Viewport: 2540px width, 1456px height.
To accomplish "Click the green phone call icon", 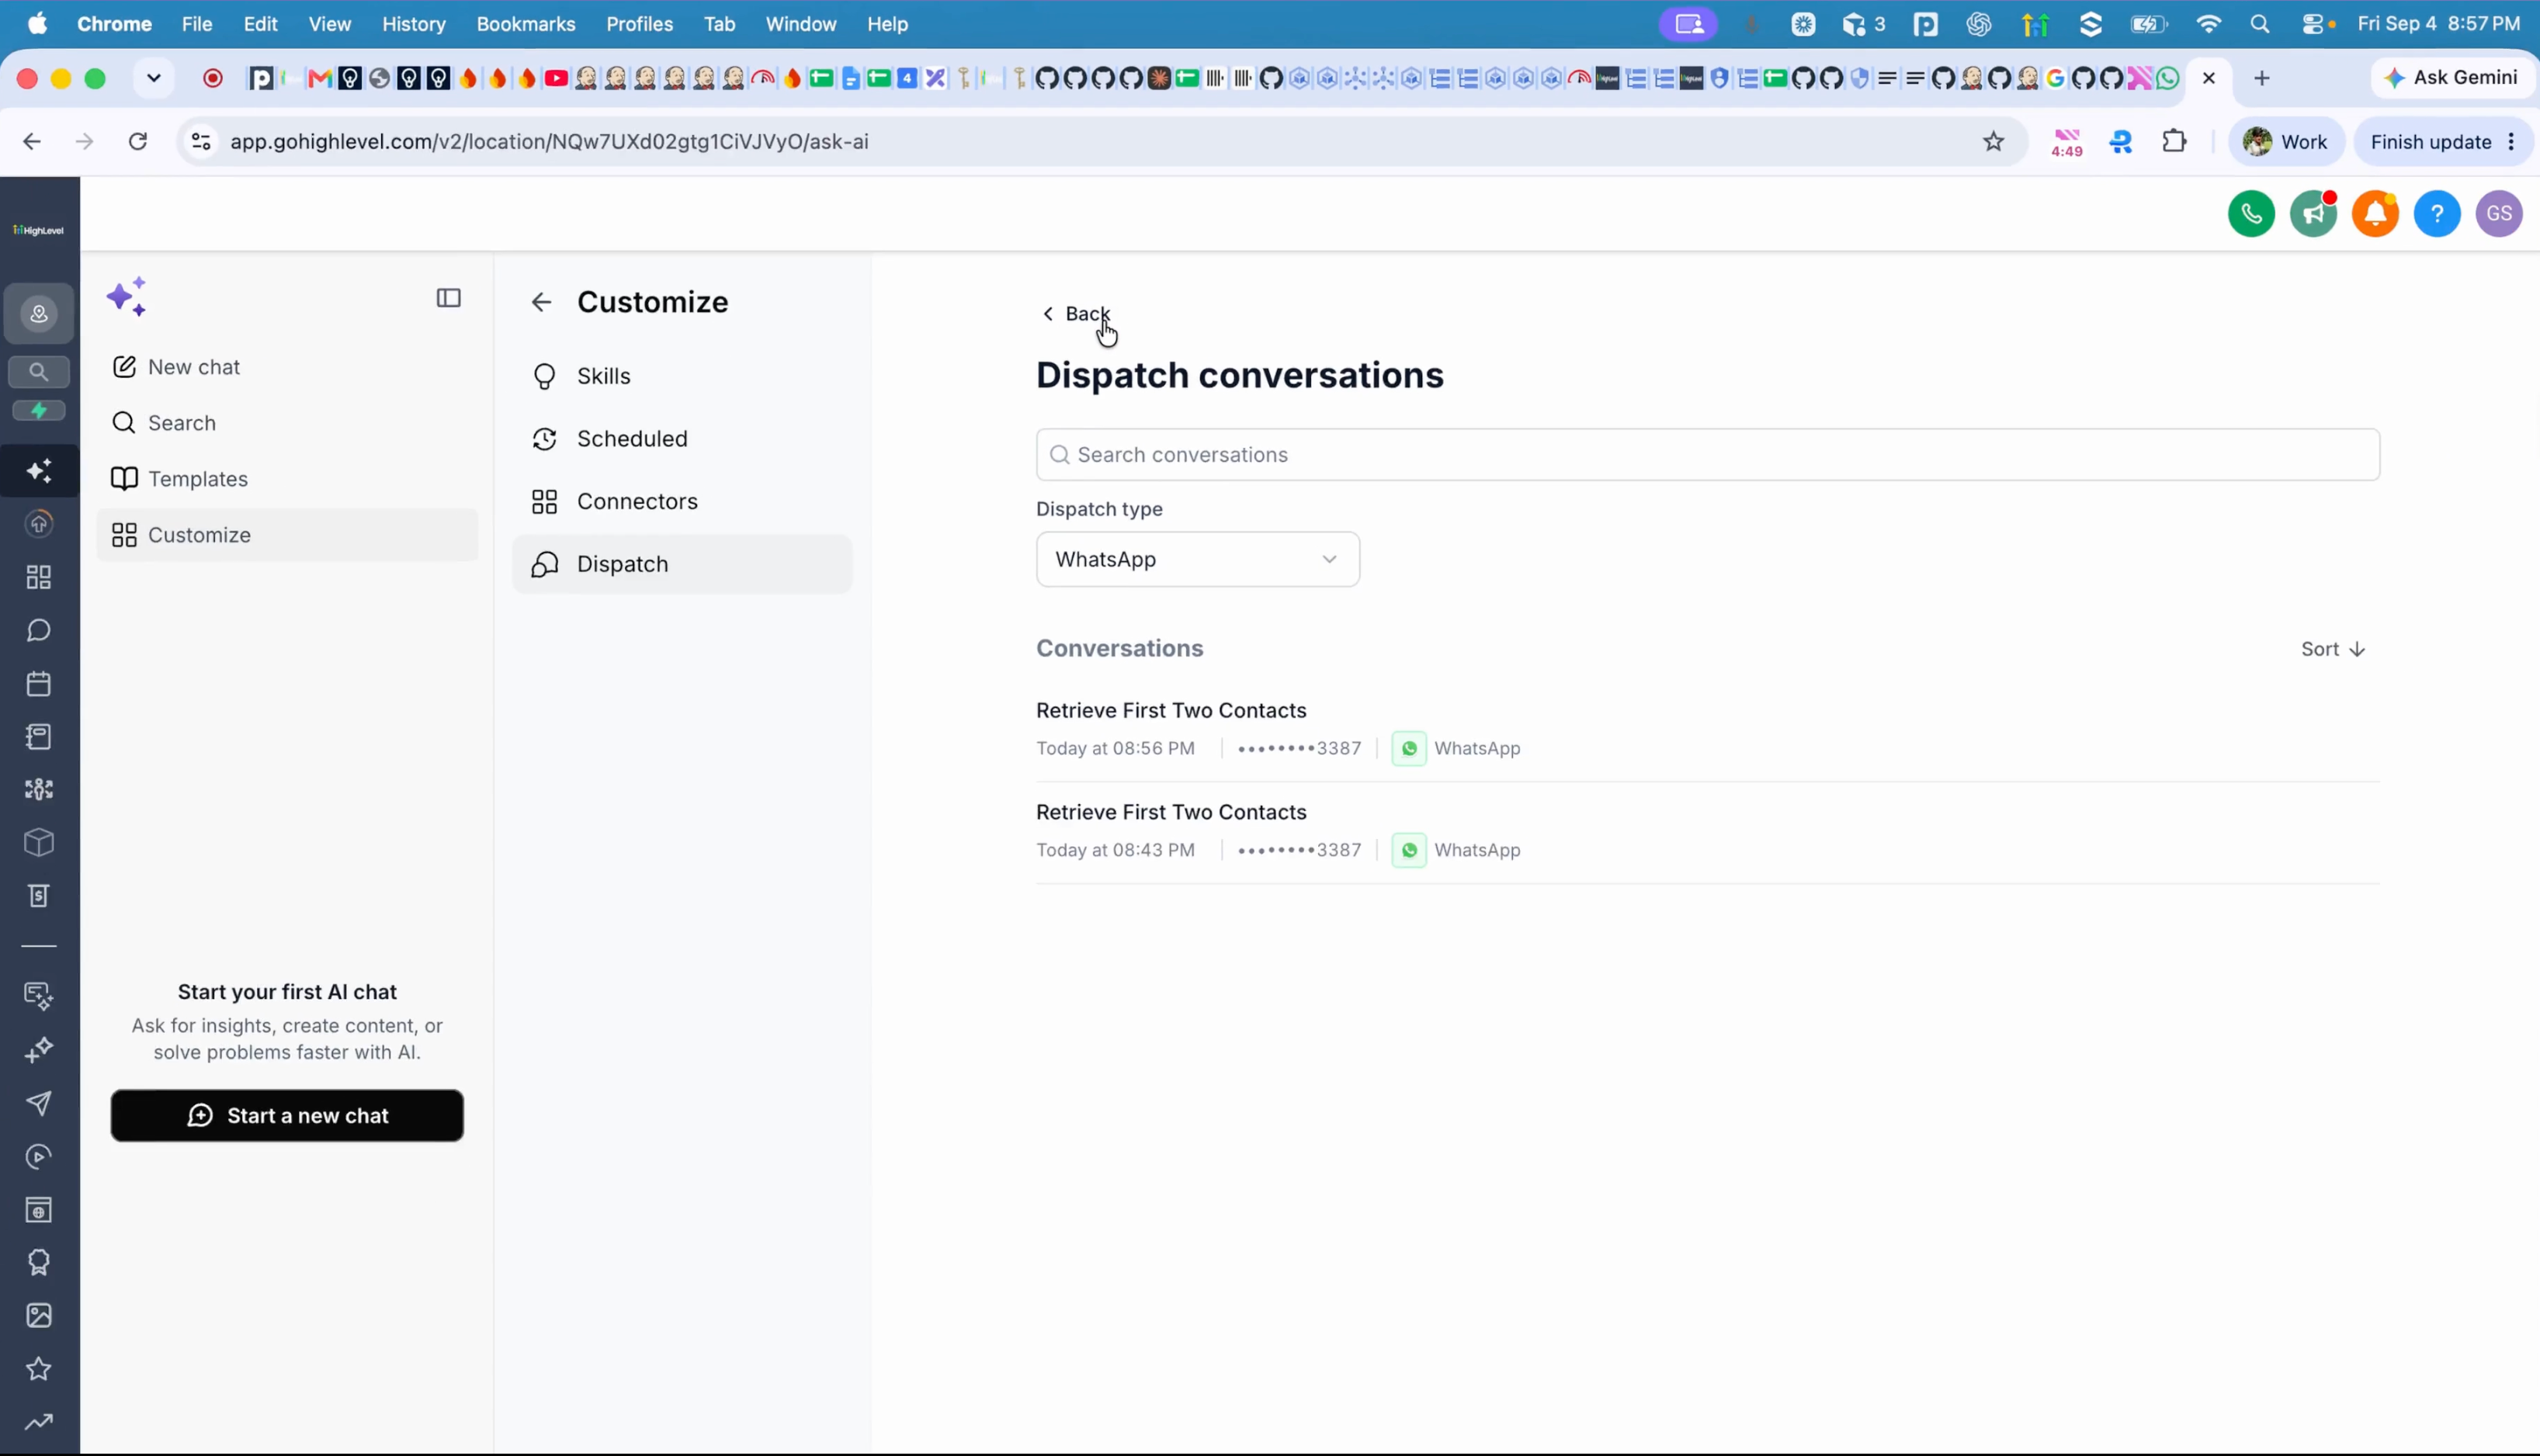I will pos(2251,213).
